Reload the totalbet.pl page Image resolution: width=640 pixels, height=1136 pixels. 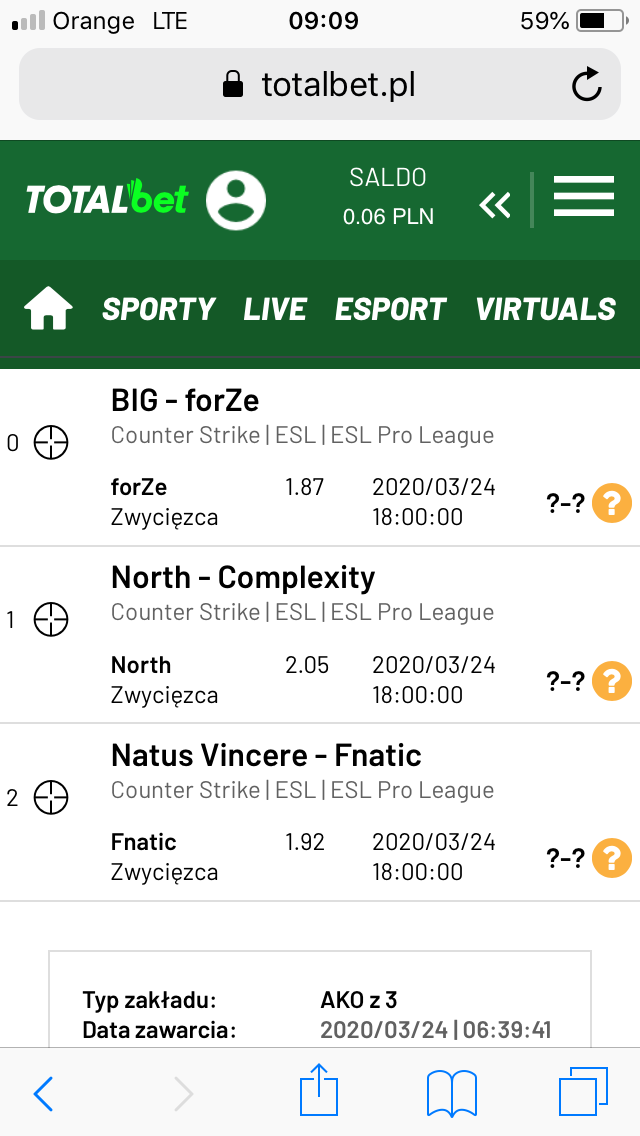pyautogui.click(x=586, y=85)
